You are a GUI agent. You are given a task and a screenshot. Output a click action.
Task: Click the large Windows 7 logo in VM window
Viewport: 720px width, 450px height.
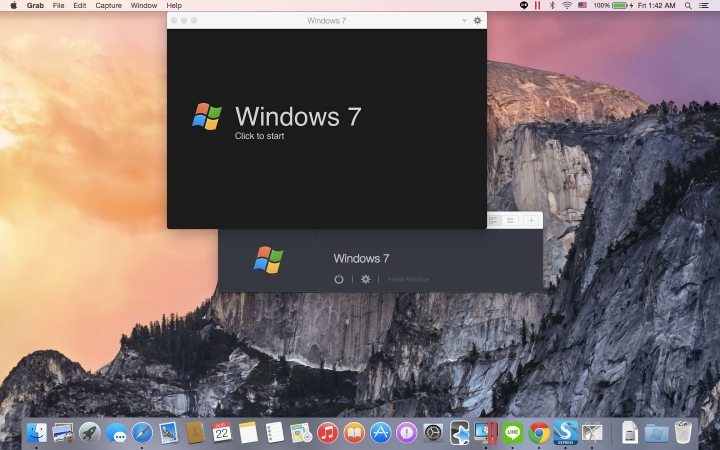pos(207,117)
